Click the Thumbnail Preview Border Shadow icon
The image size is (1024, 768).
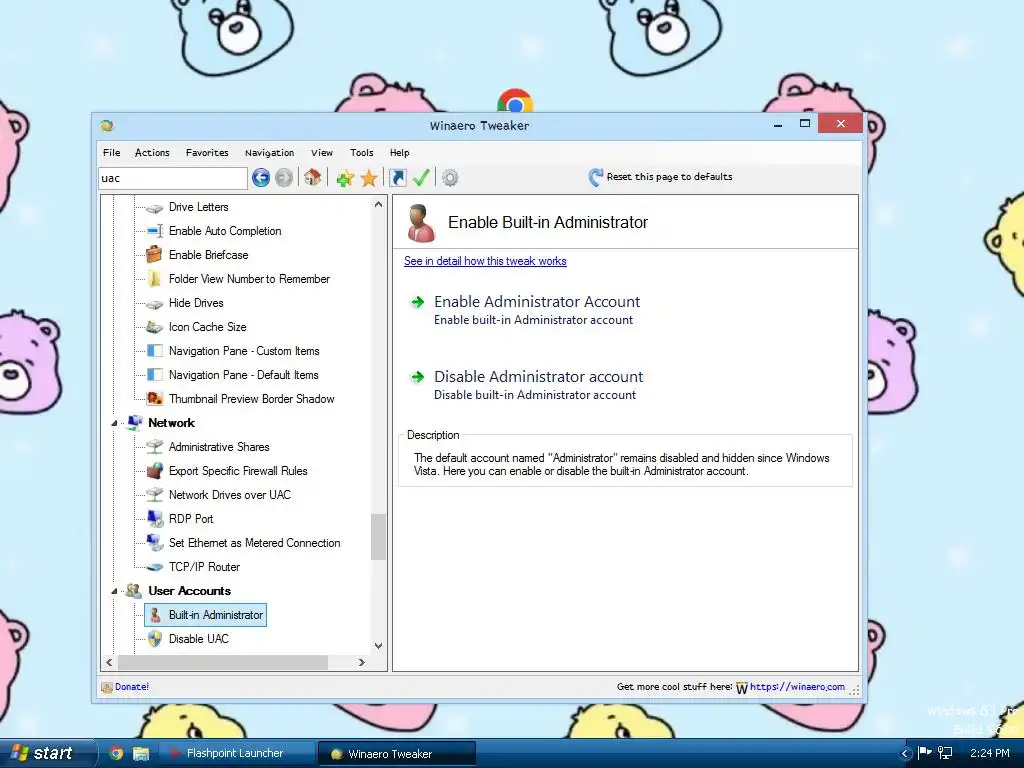(x=155, y=398)
